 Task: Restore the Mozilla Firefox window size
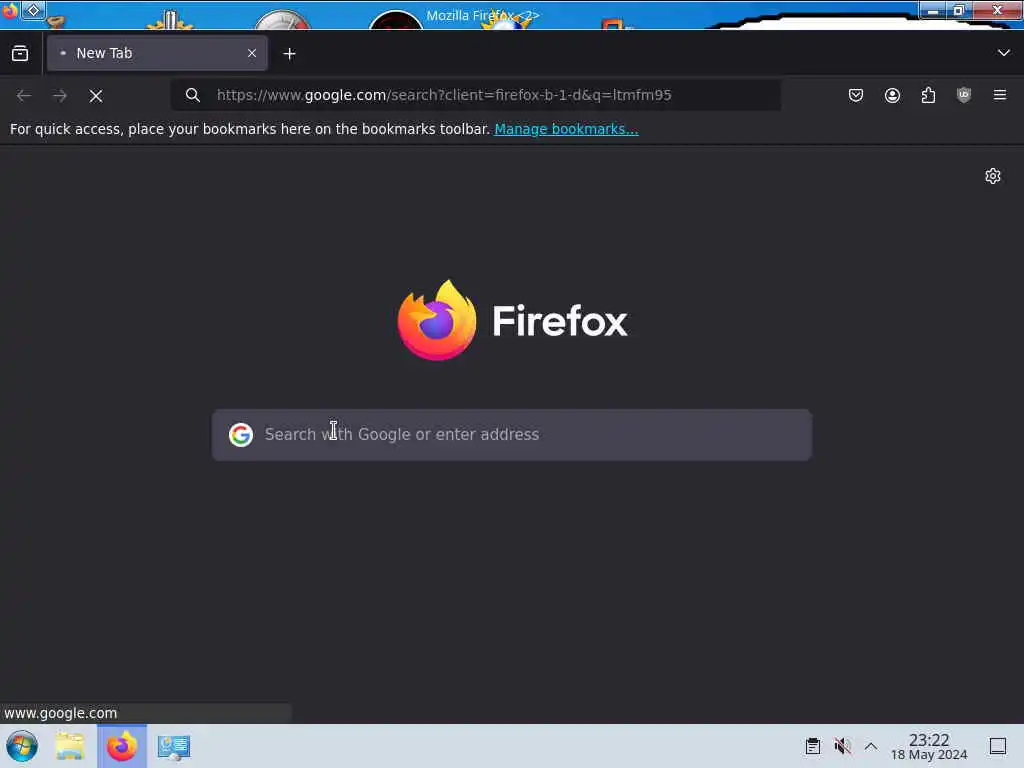(959, 10)
